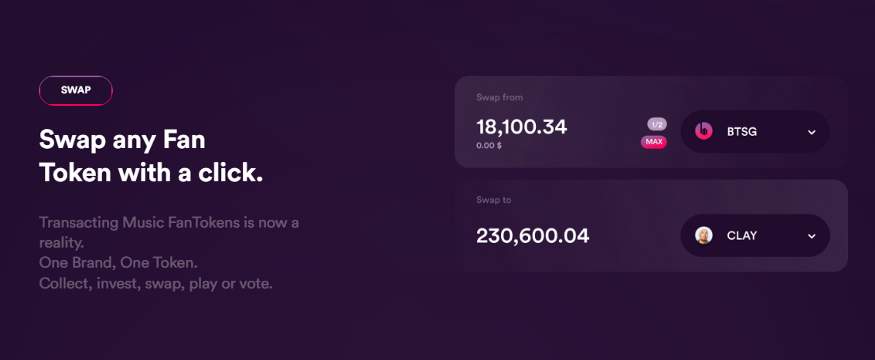Click the Swap any Fan Token heading
Viewport: 875px width, 360px height.
[151, 157]
